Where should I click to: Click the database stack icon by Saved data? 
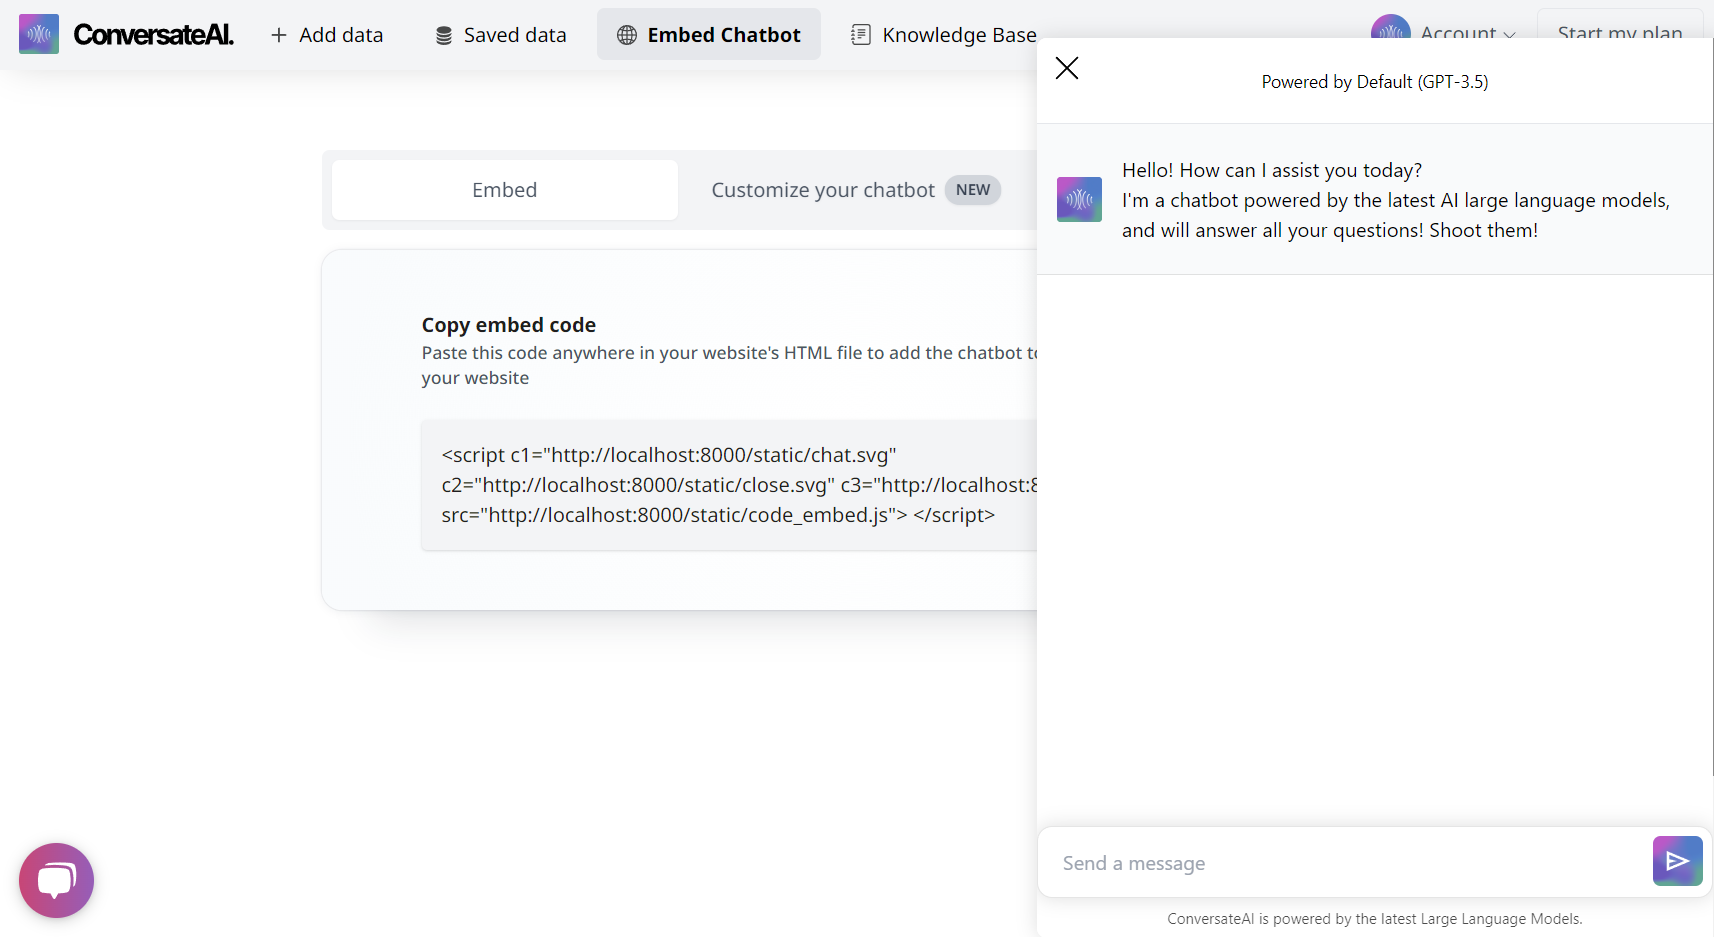click(x=444, y=36)
